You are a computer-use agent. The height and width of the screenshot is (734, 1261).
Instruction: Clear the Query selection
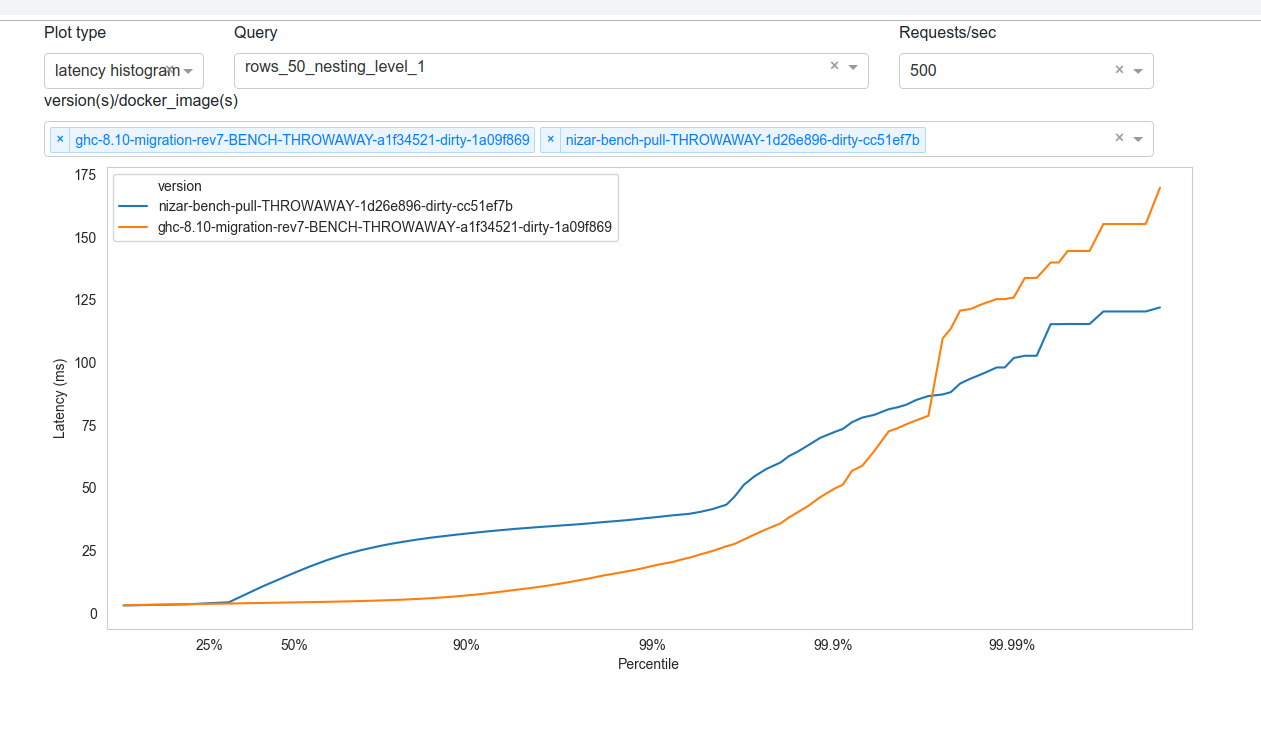[834, 66]
